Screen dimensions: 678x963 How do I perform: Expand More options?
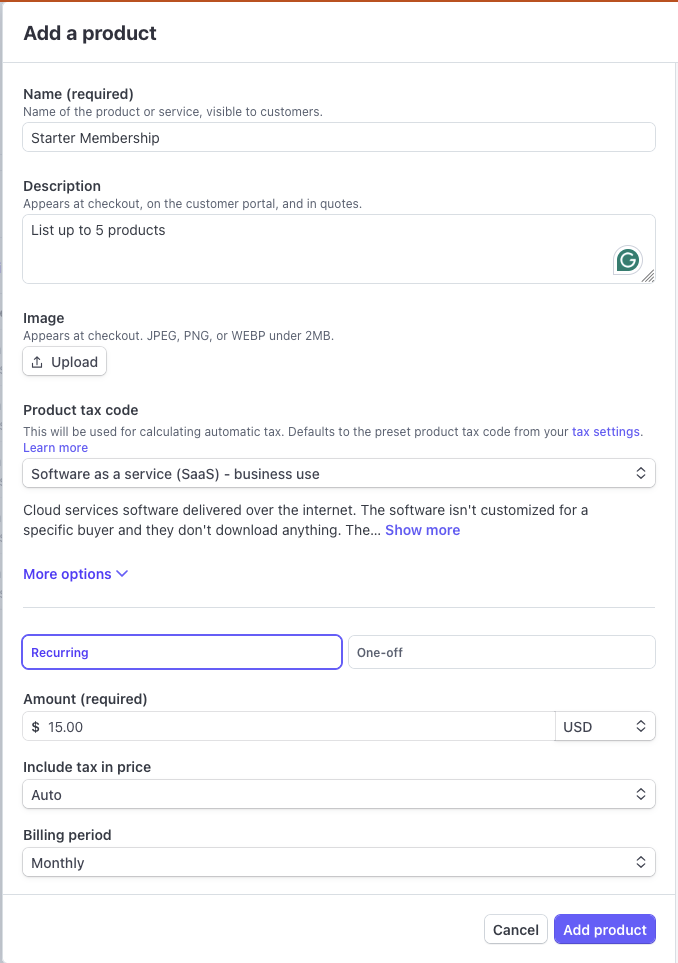68,574
